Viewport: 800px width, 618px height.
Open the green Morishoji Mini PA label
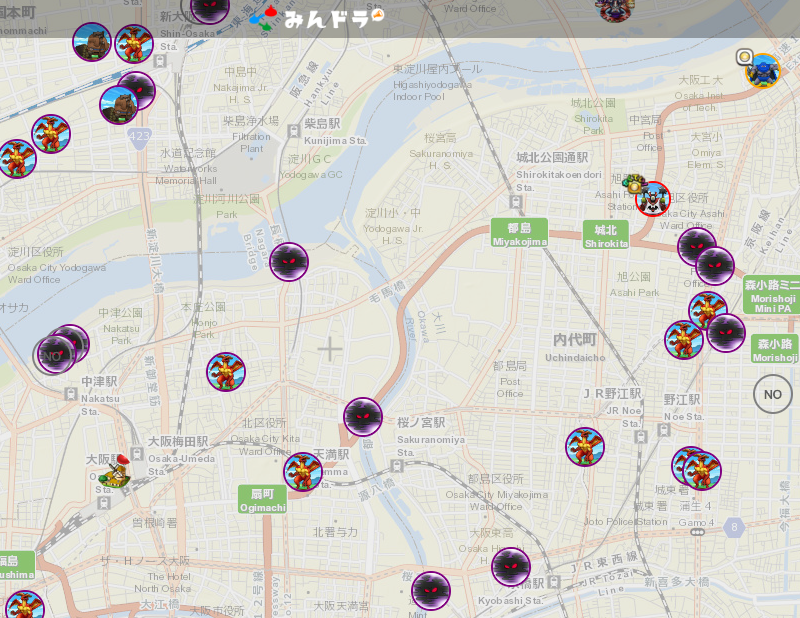(772, 294)
